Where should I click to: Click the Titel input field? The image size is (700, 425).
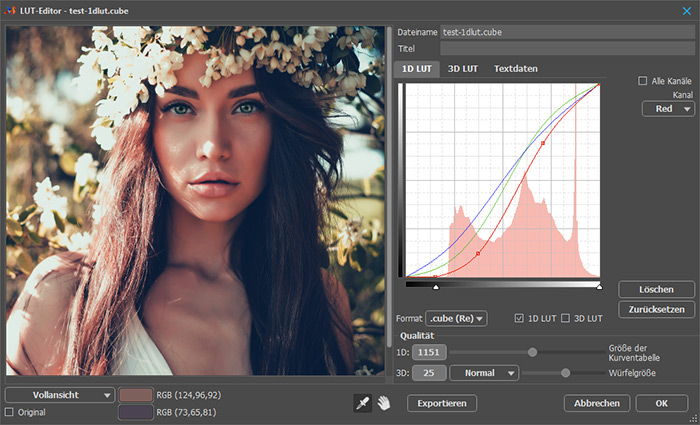pos(567,48)
